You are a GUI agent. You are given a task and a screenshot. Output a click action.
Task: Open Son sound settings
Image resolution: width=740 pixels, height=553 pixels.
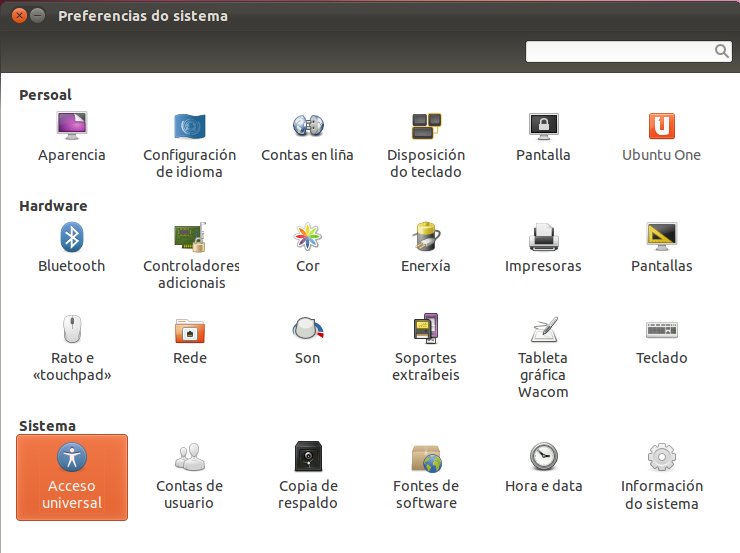point(308,340)
